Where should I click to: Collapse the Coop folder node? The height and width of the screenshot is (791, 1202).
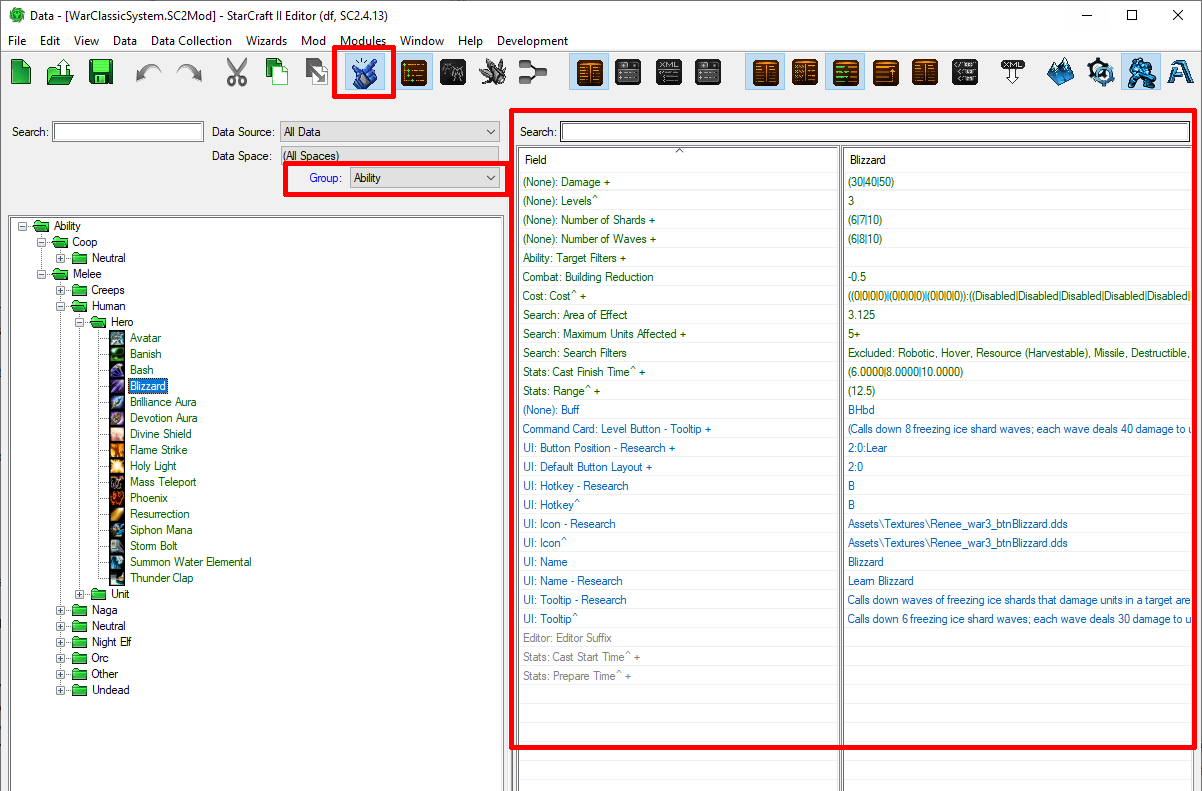pos(42,242)
